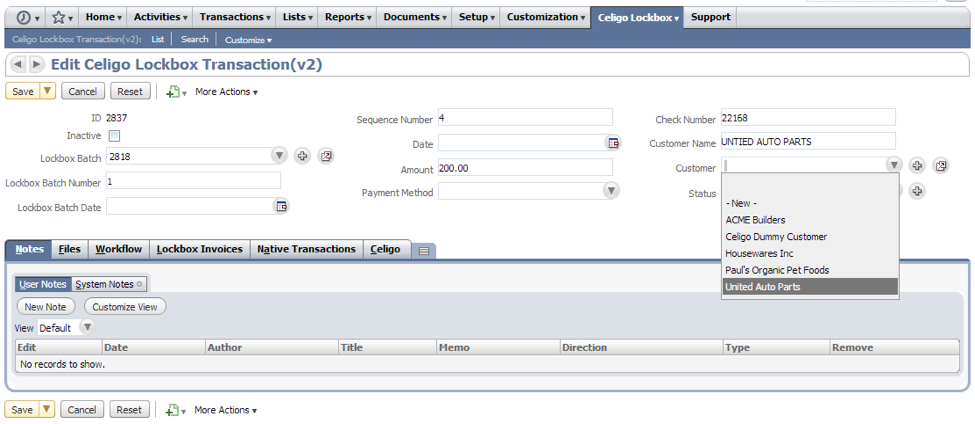Expand the Lockbox Batch dropdown arrow
975x424 pixels.
click(279, 156)
